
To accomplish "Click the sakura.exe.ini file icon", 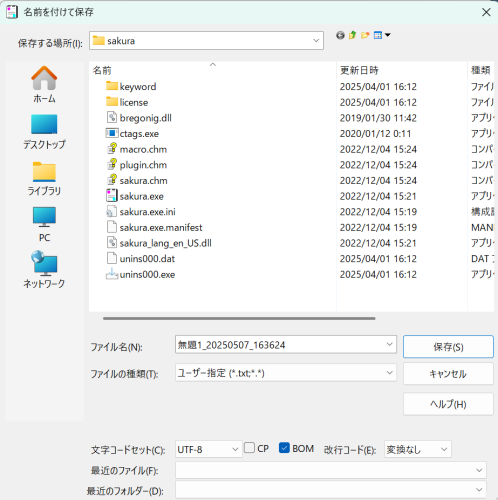I will click(x=112, y=212).
